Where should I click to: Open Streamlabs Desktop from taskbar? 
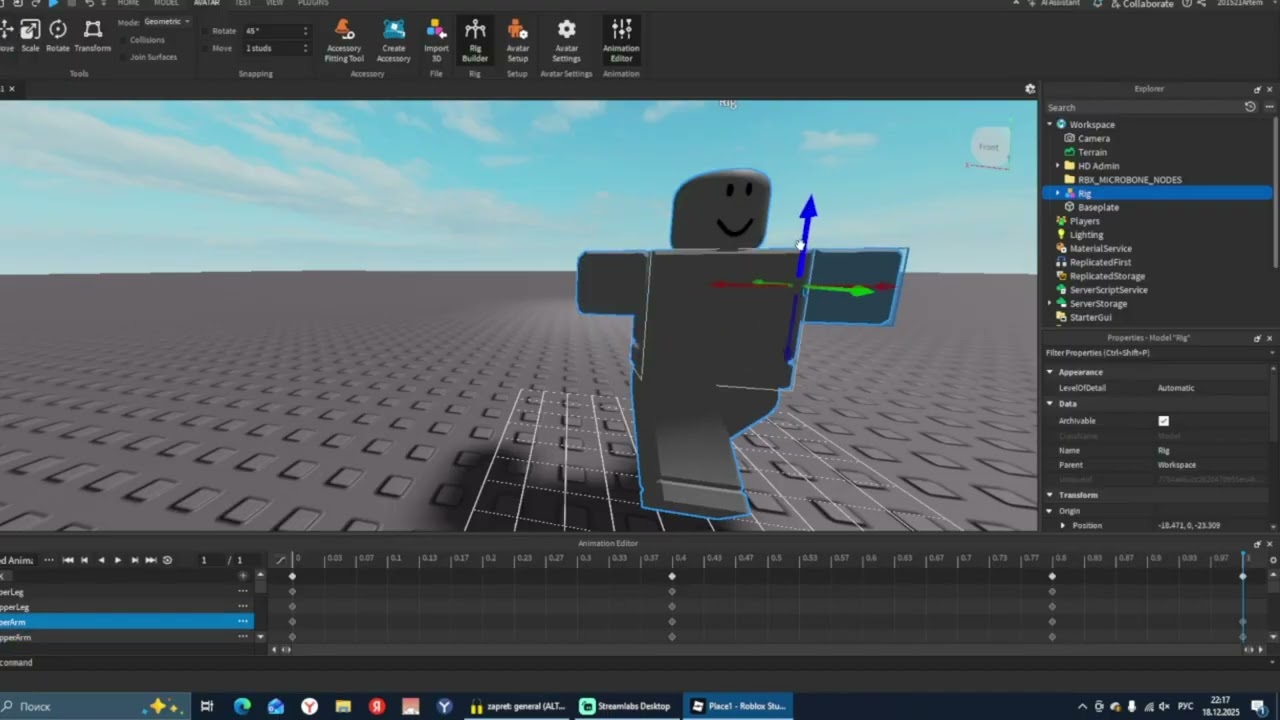pos(625,706)
